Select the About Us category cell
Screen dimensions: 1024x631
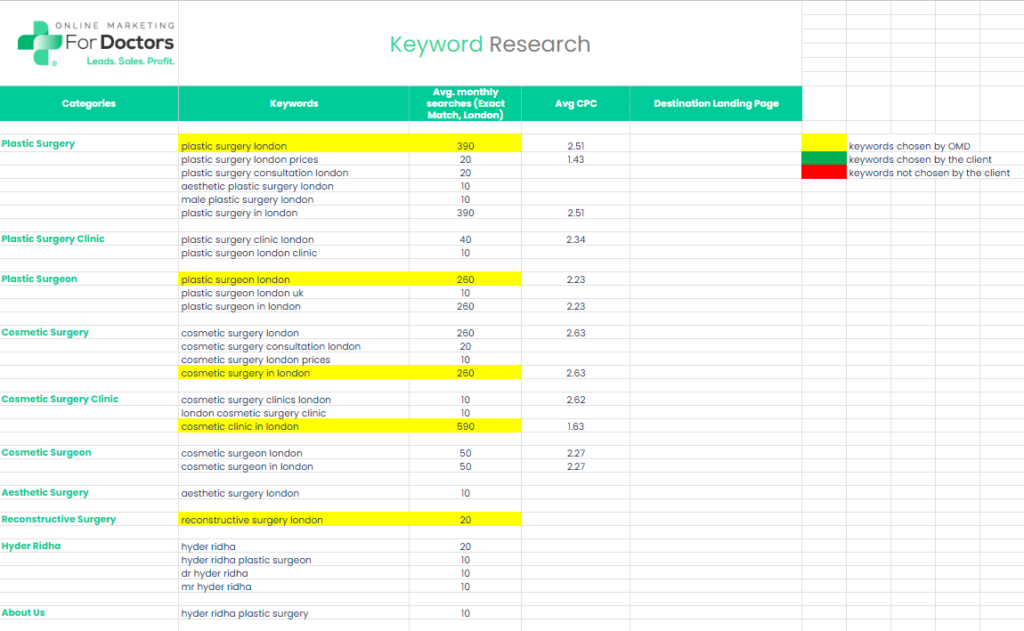coord(89,613)
